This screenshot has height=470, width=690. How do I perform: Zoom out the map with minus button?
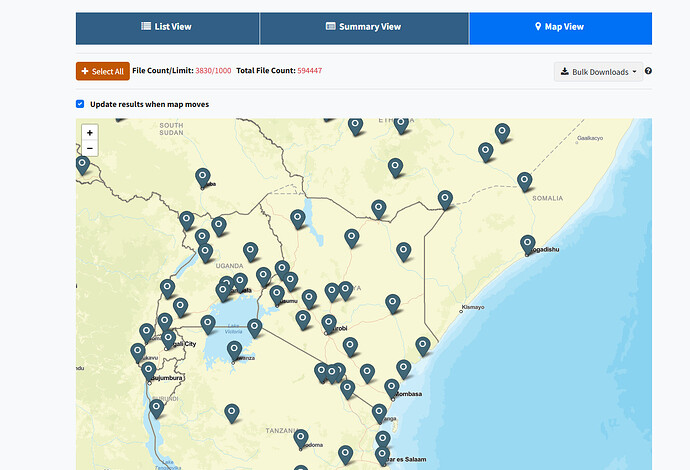tap(90, 149)
